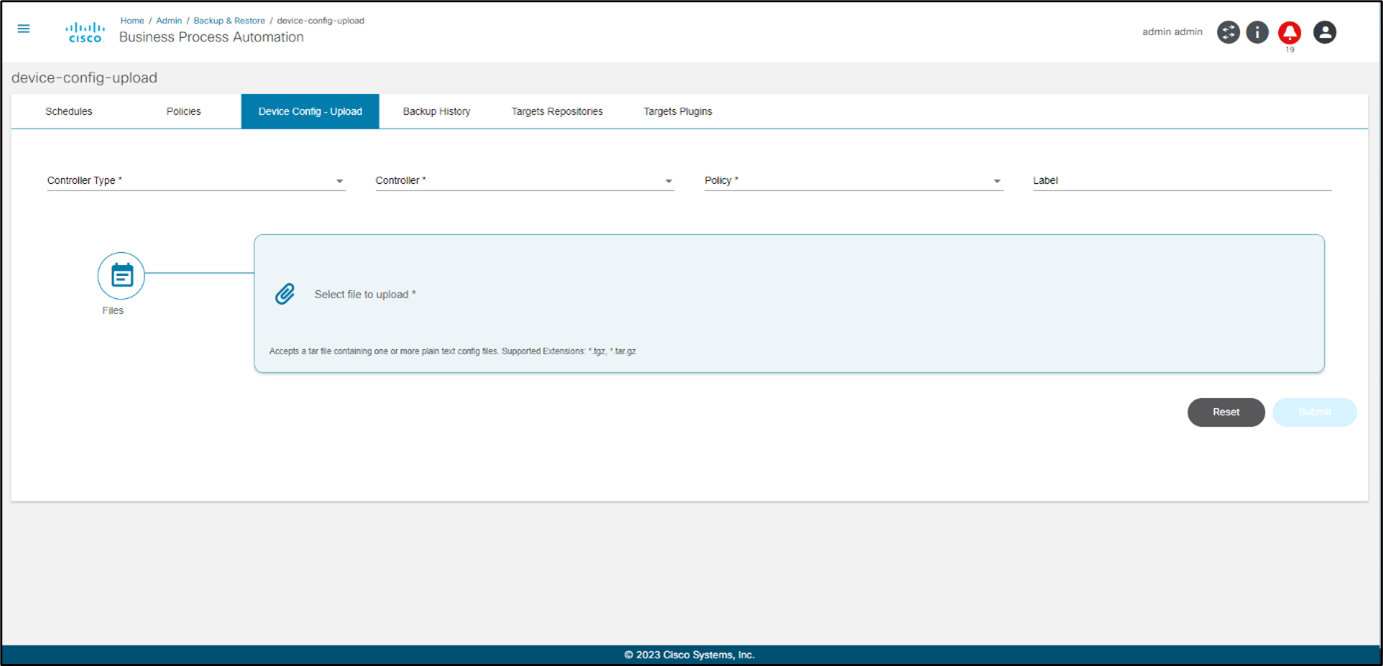1383x666 pixels.
Task: Click the device-config-upload page heading
Action: [x=84, y=78]
